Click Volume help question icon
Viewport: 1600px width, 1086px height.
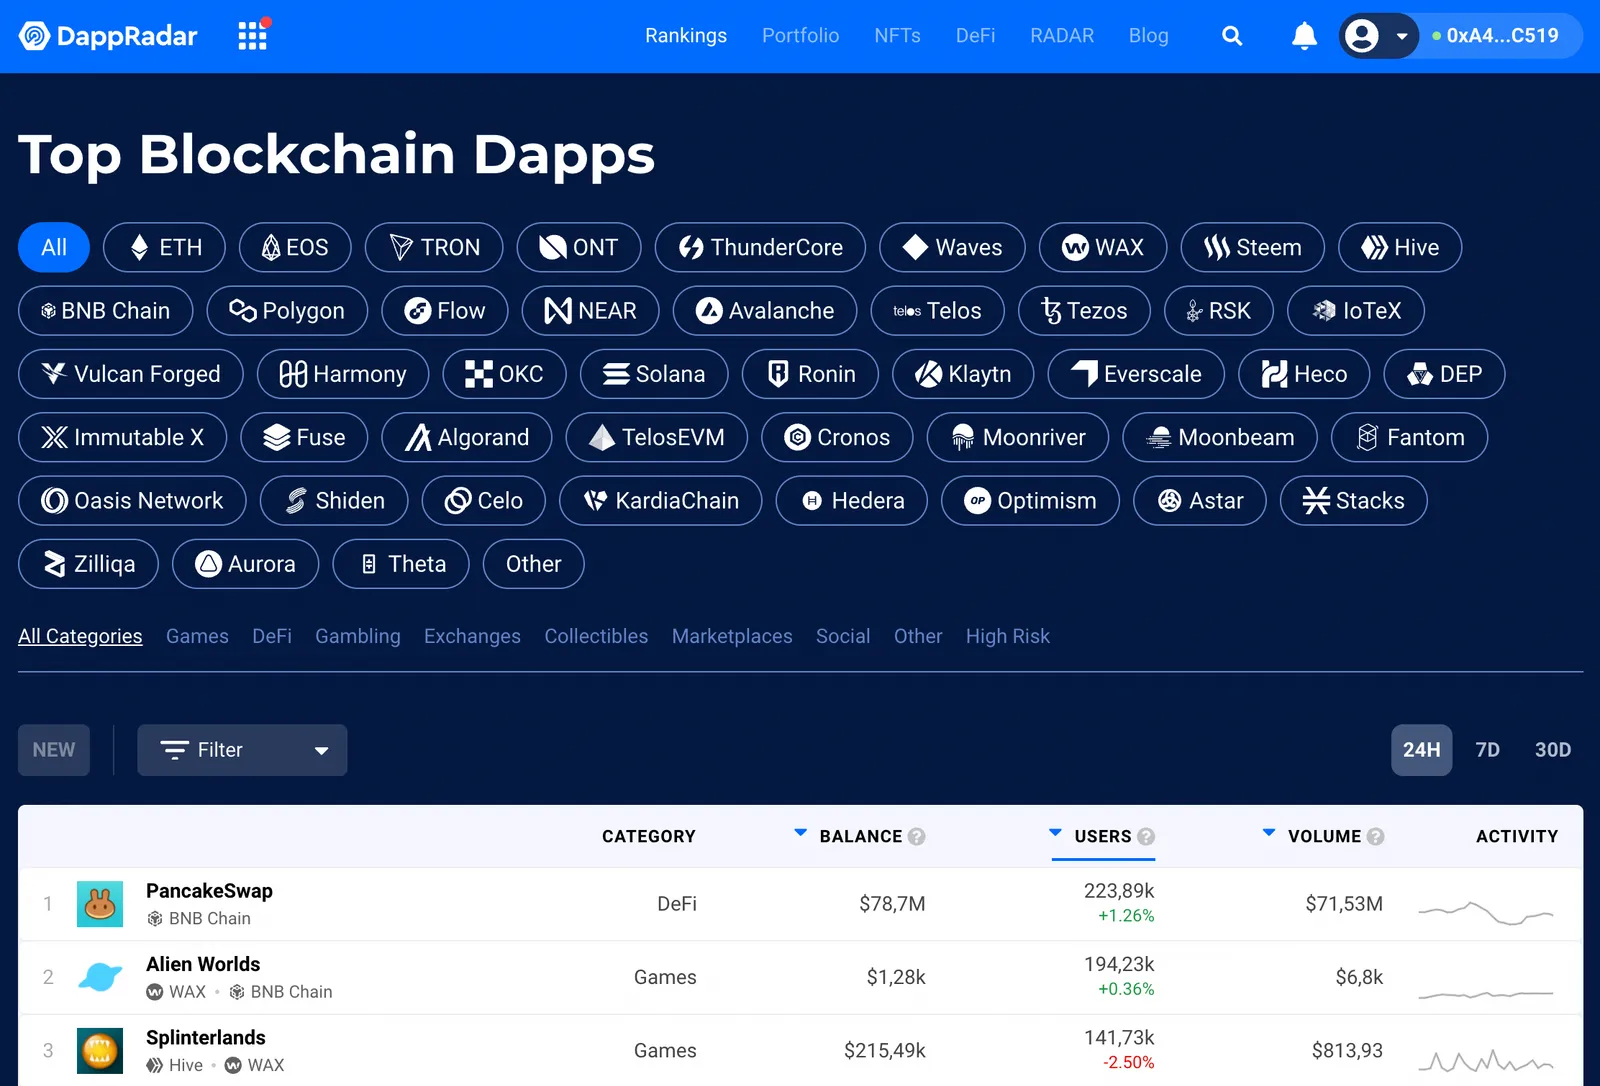click(1376, 837)
